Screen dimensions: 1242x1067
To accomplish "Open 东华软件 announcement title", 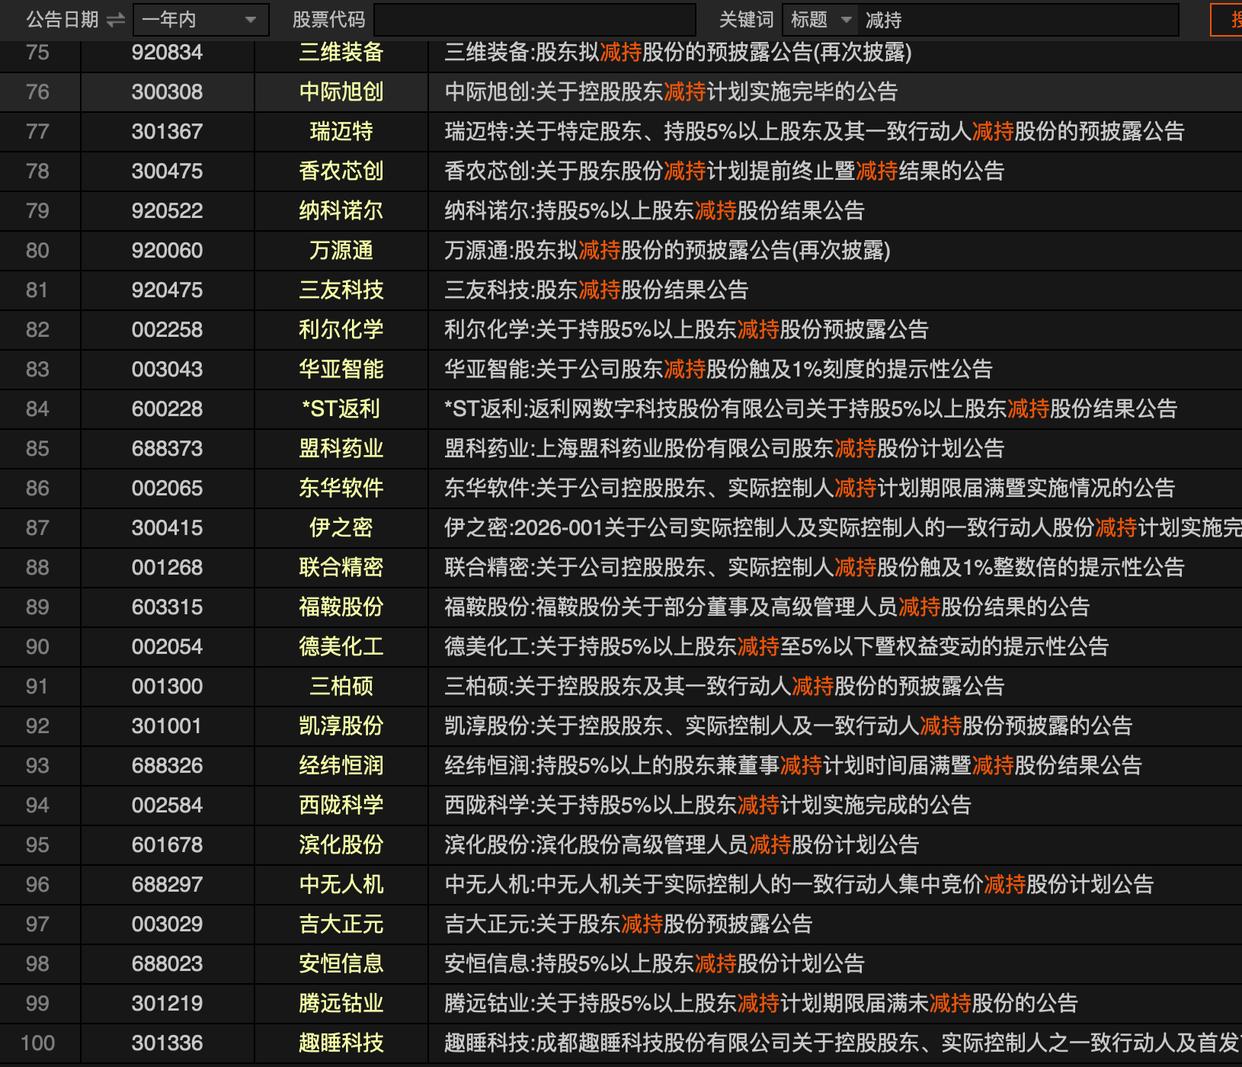I will click(809, 488).
